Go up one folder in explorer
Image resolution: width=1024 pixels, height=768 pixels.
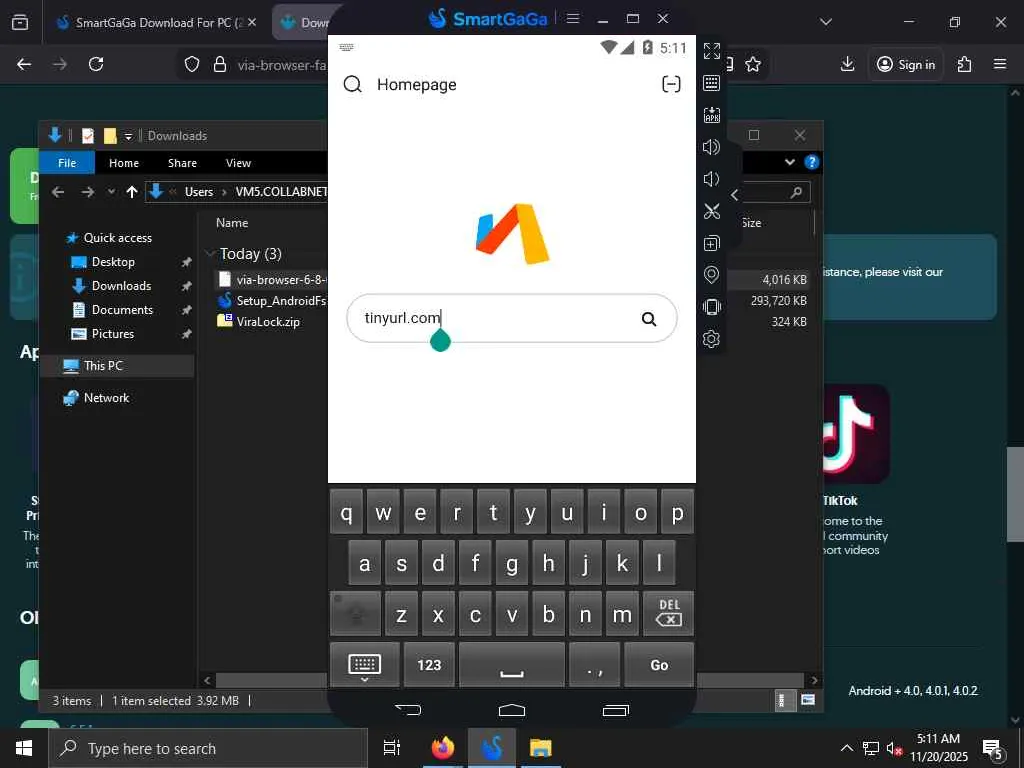[x=132, y=192]
